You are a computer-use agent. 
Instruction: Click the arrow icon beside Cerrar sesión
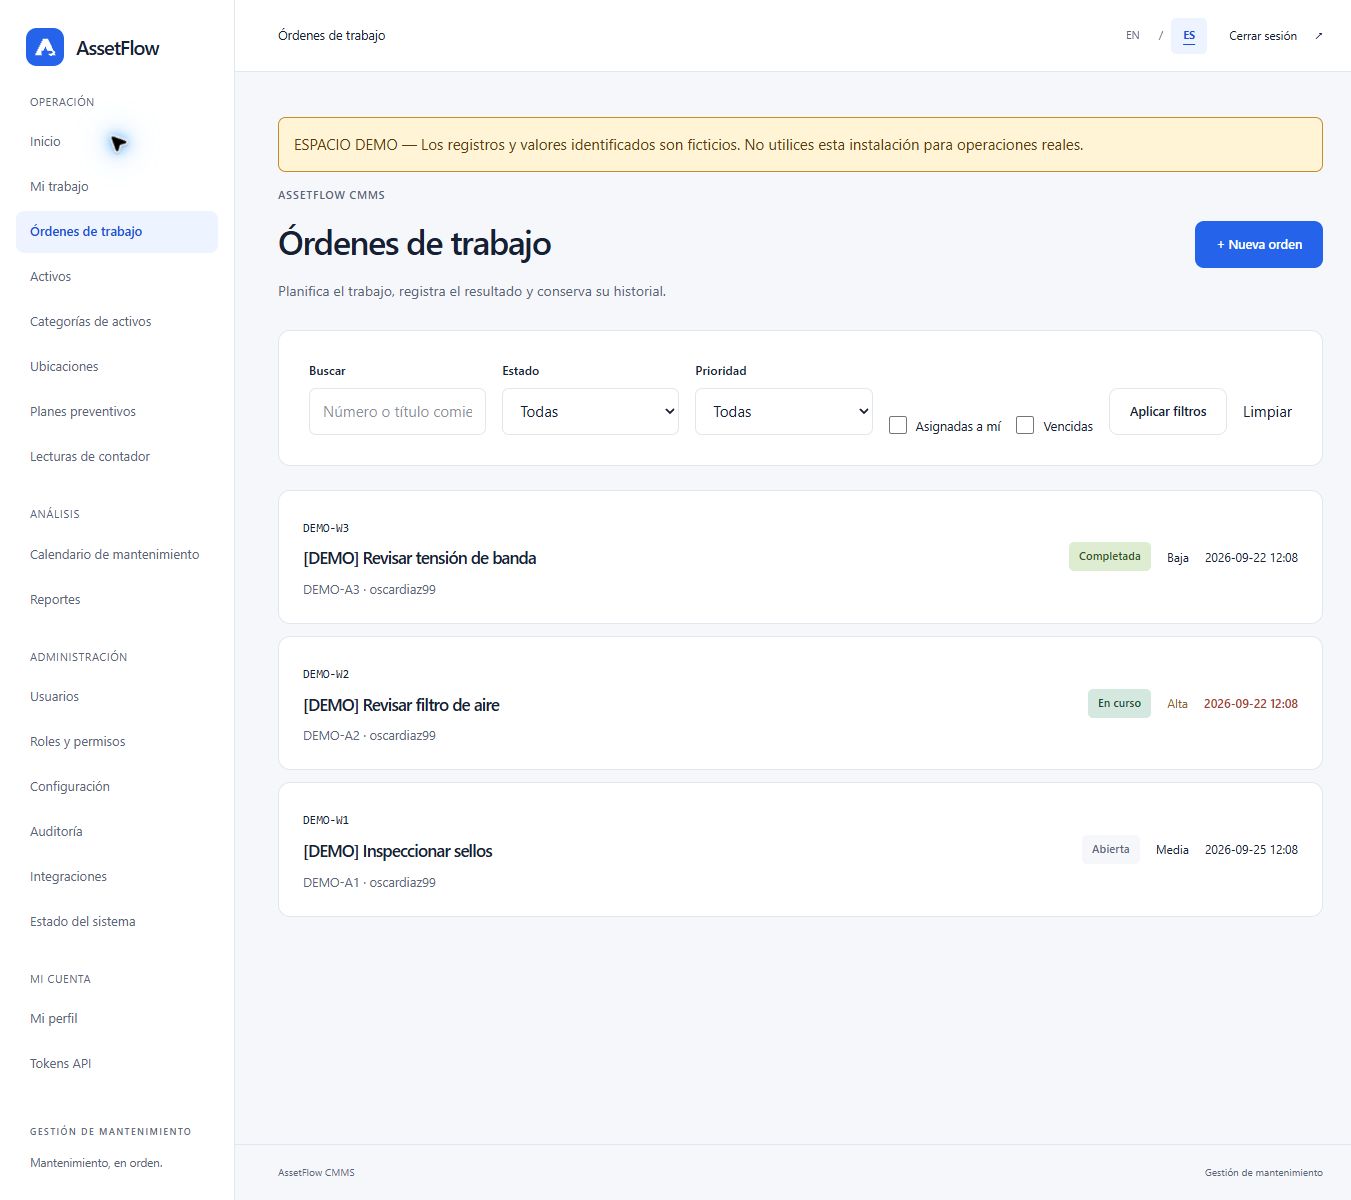(x=1318, y=36)
